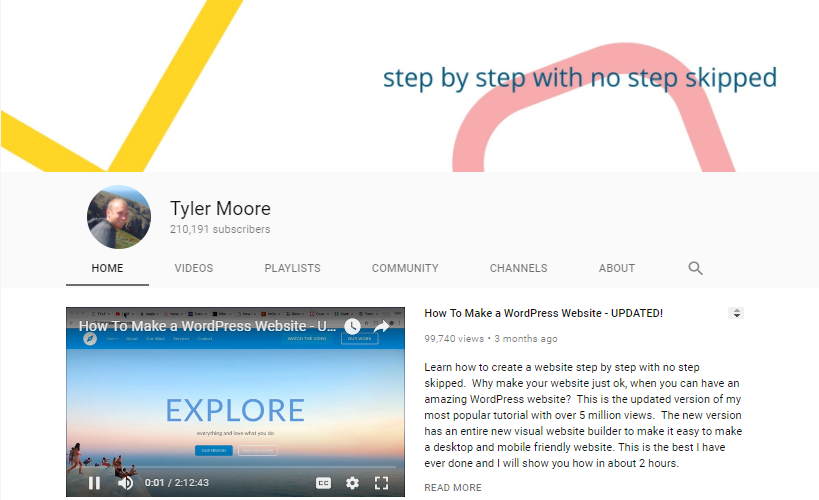View the Channels tab
819x500 pixels.
click(x=518, y=268)
